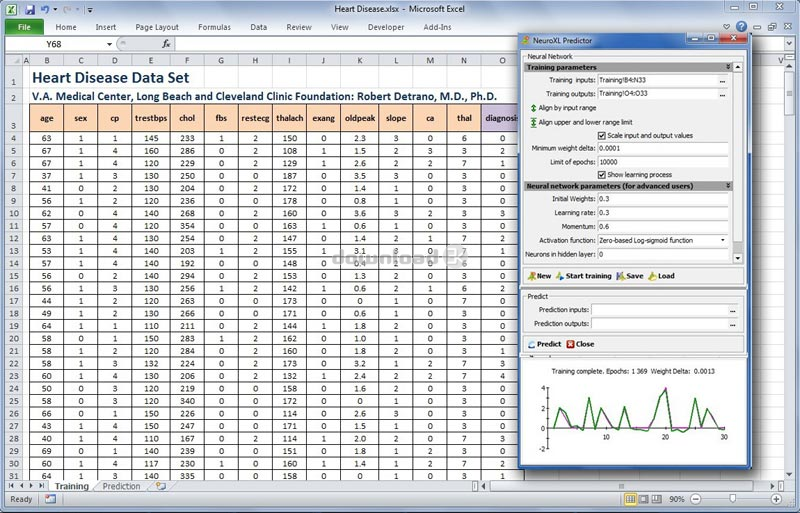Click Close button in NeuroXL Predictor
800x513 pixels.
[580, 345]
